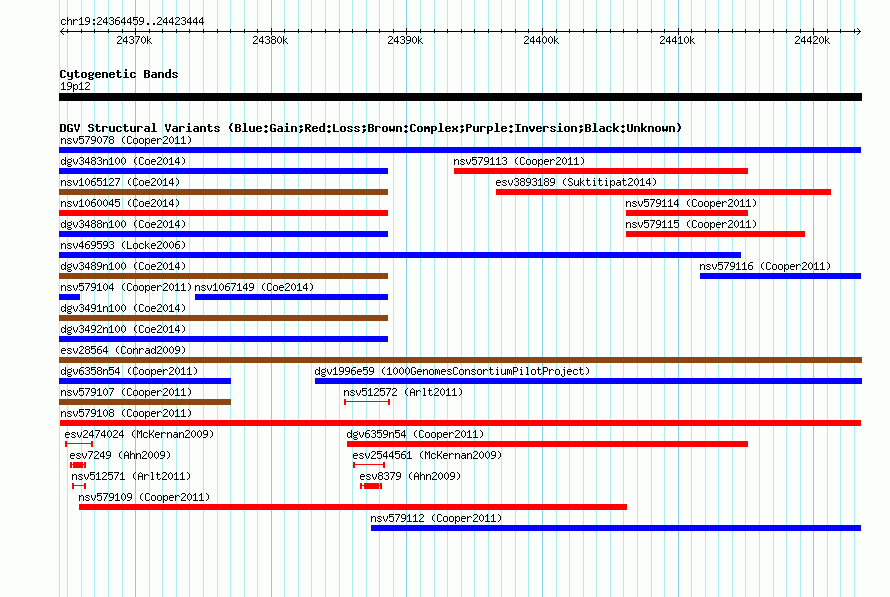Open the dgv3489n100 (Coe2014) label
Image resolution: width=890 pixels, height=597 pixels.
click(x=123, y=266)
